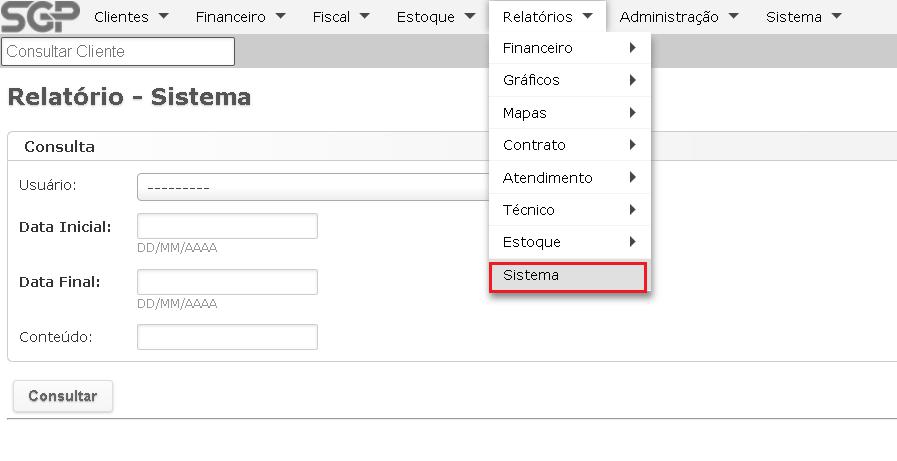
Task: Collapse the Relatórios menu
Action: click(548, 17)
